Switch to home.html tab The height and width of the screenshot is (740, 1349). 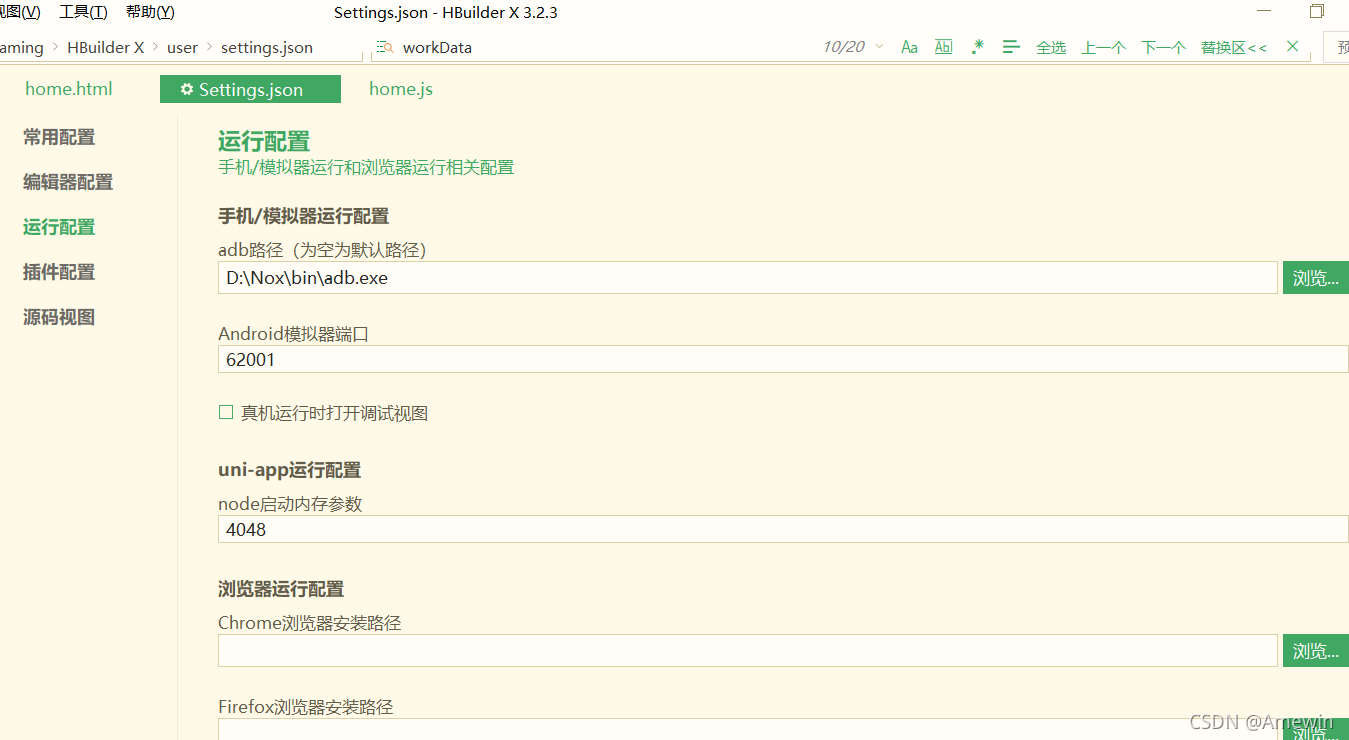pyautogui.click(x=69, y=89)
